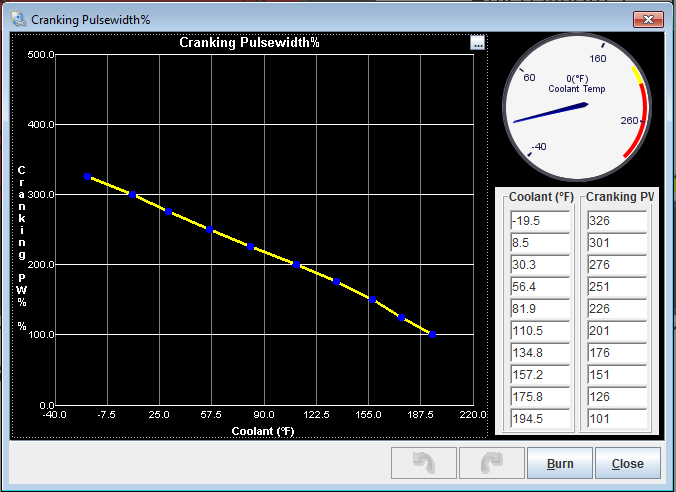Click the coolant field showing 56.4
The height and width of the screenshot is (492, 676).
coord(538,286)
